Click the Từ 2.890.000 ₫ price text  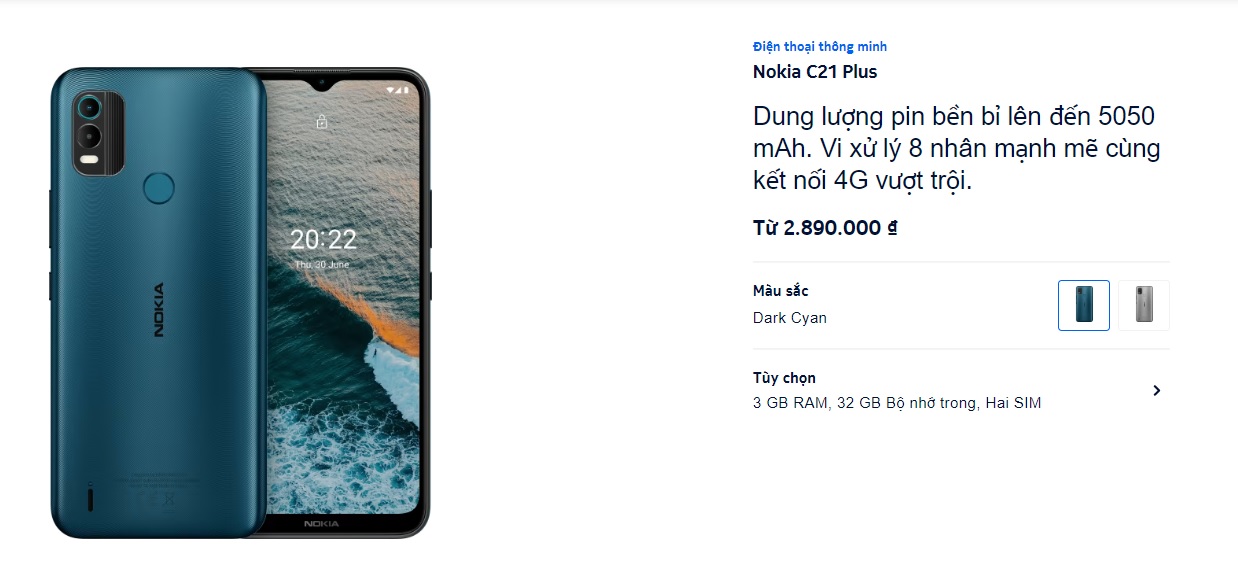point(825,227)
